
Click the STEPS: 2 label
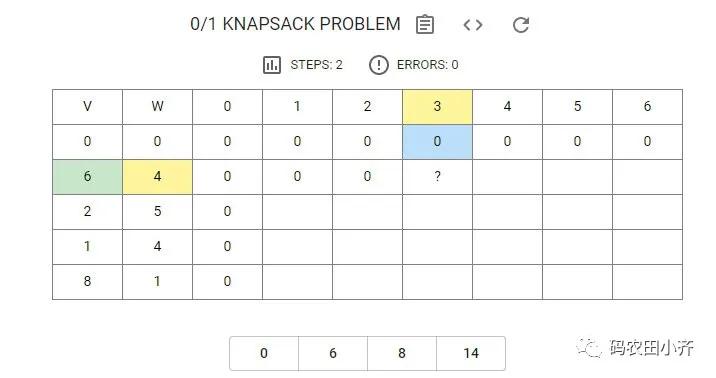[316, 65]
